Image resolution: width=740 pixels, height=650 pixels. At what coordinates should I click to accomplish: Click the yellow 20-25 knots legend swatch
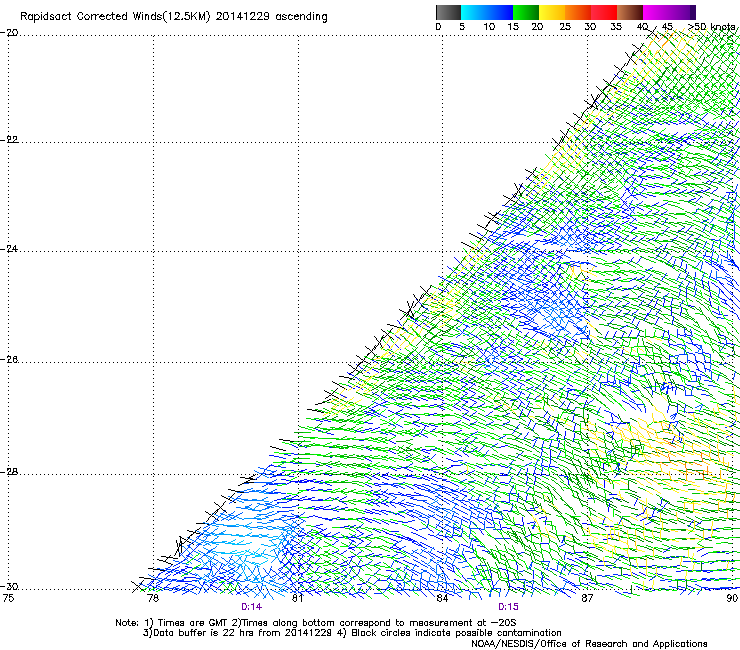click(x=552, y=12)
